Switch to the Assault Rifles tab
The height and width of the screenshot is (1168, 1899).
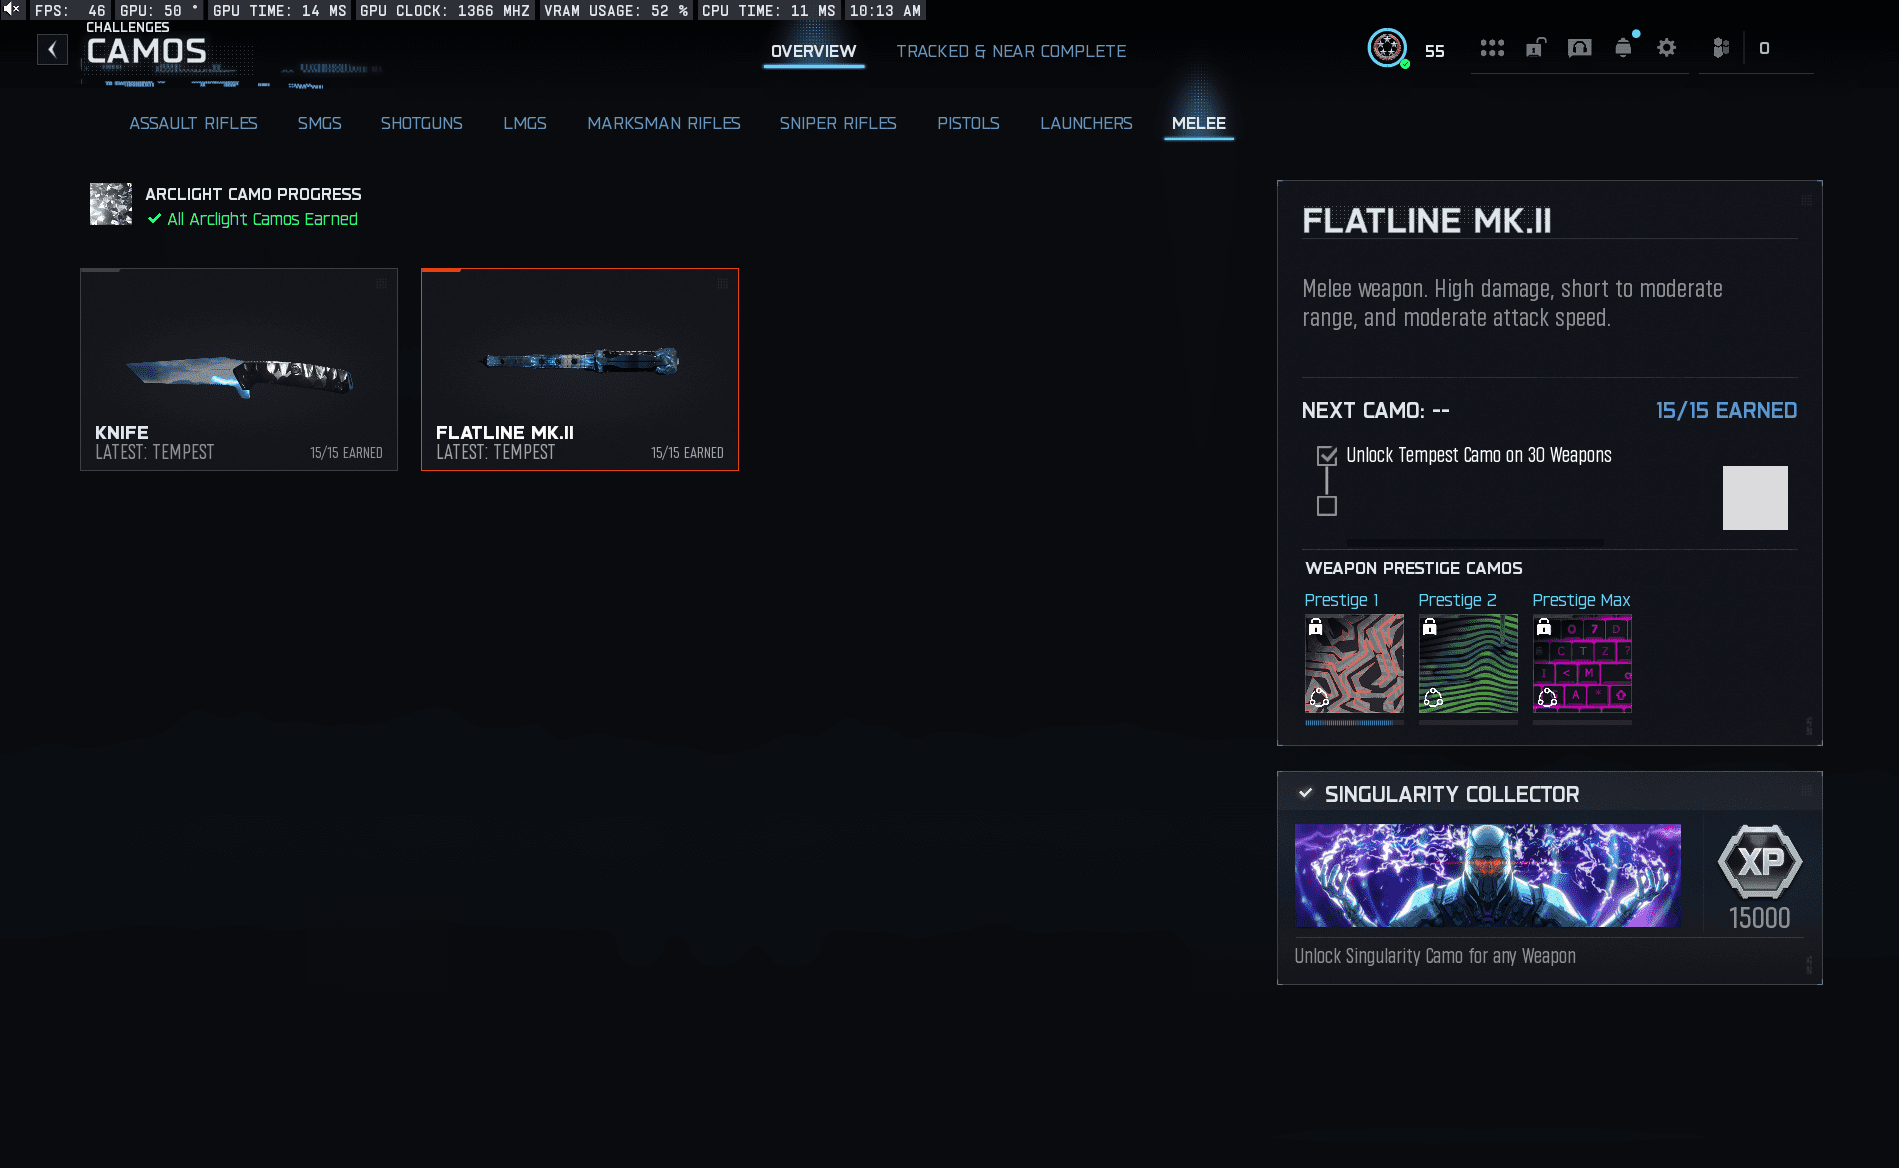pyautogui.click(x=193, y=123)
